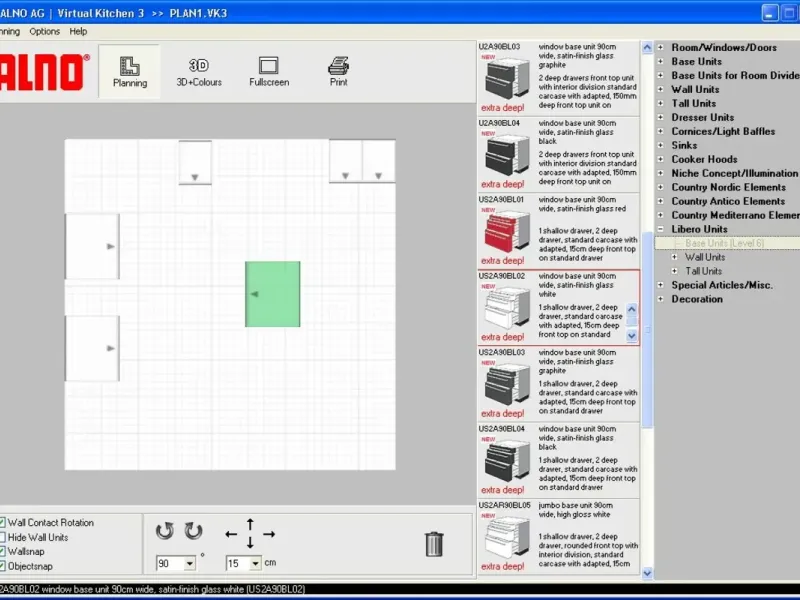The image size is (800, 600).
Task: Print the kitchen plan
Action: pyautogui.click(x=338, y=72)
